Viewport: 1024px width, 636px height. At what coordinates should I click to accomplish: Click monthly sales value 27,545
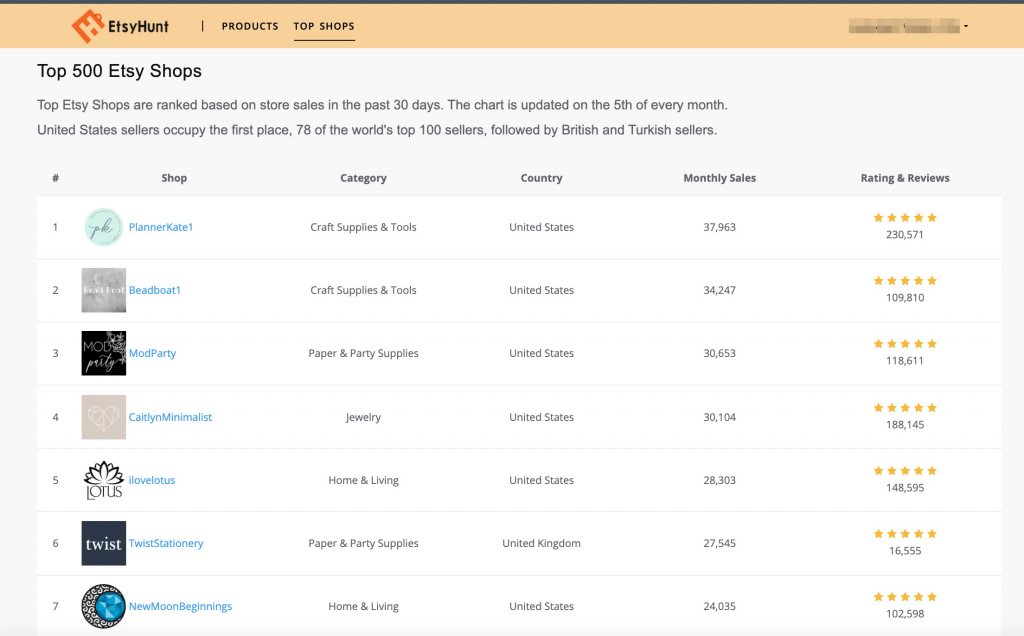click(720, 543)
